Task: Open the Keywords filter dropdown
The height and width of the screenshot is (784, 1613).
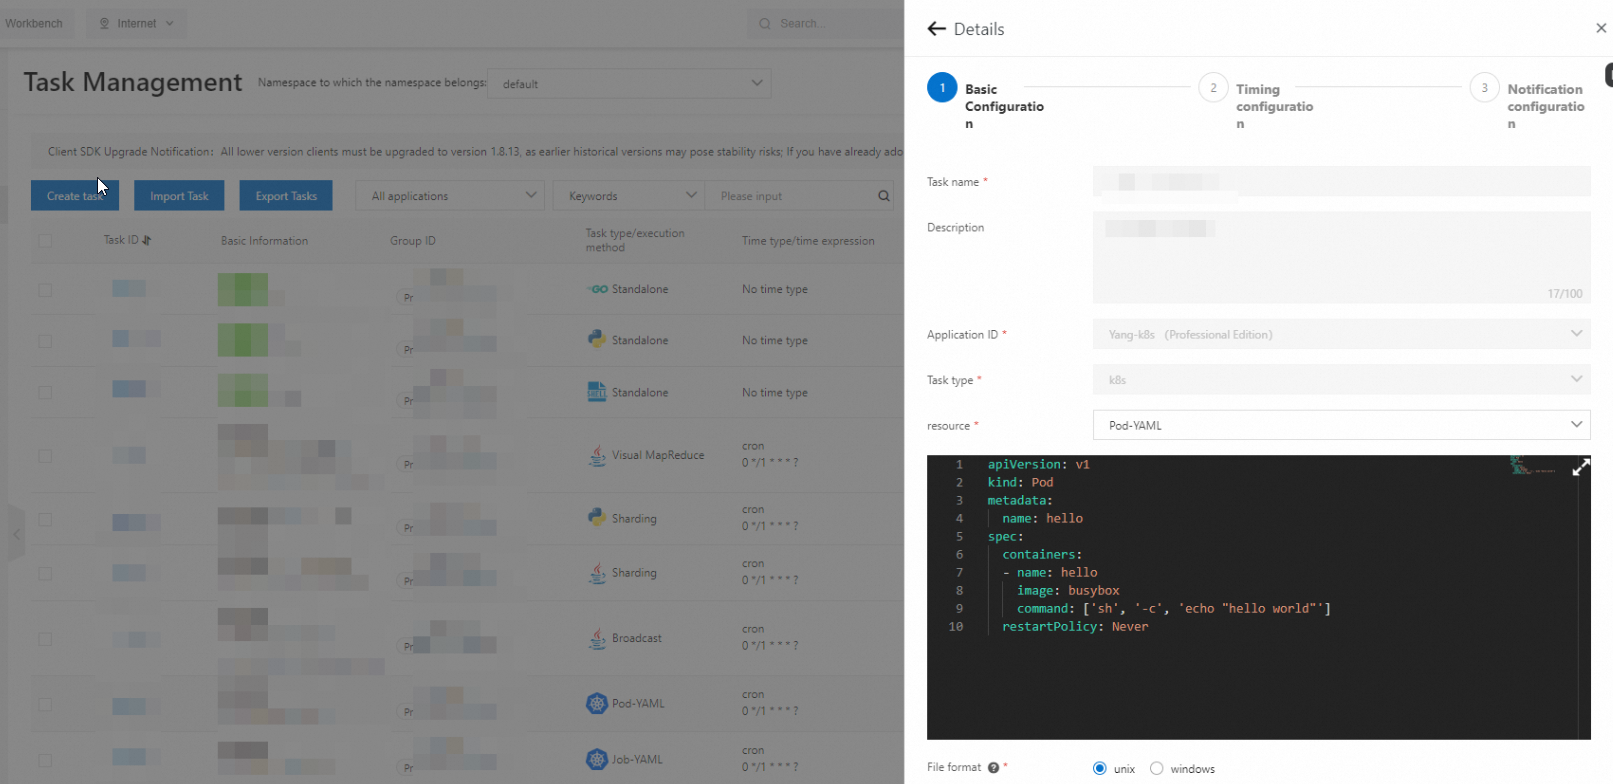Action: pyautogui.click(x=629, y=196)
